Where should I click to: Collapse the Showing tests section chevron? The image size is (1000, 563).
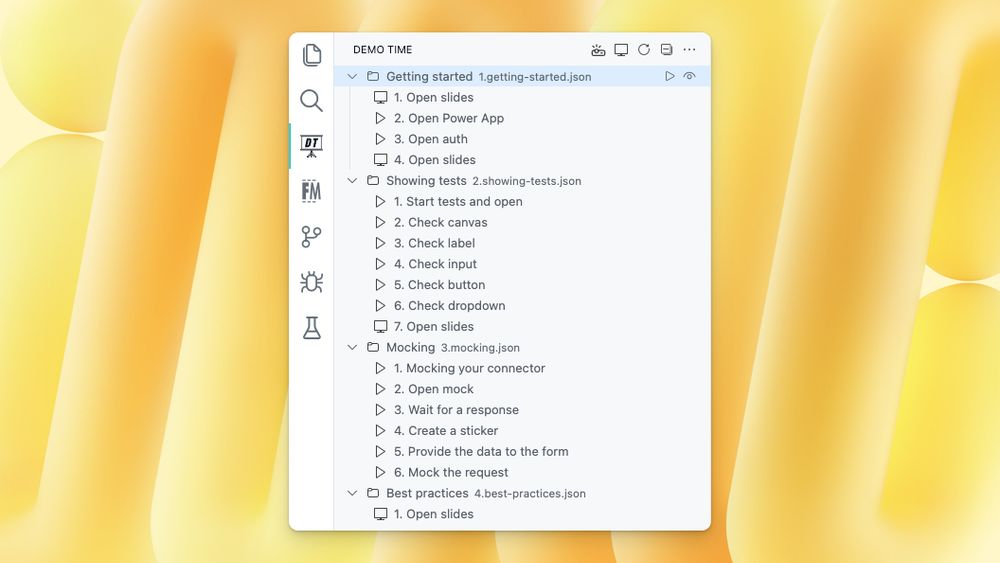tap(352, 180)
